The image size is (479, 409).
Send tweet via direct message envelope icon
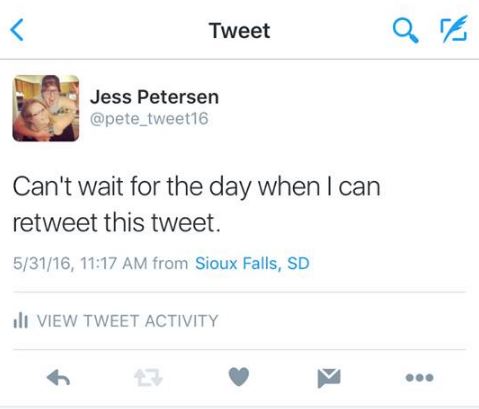tap(329, 378)
